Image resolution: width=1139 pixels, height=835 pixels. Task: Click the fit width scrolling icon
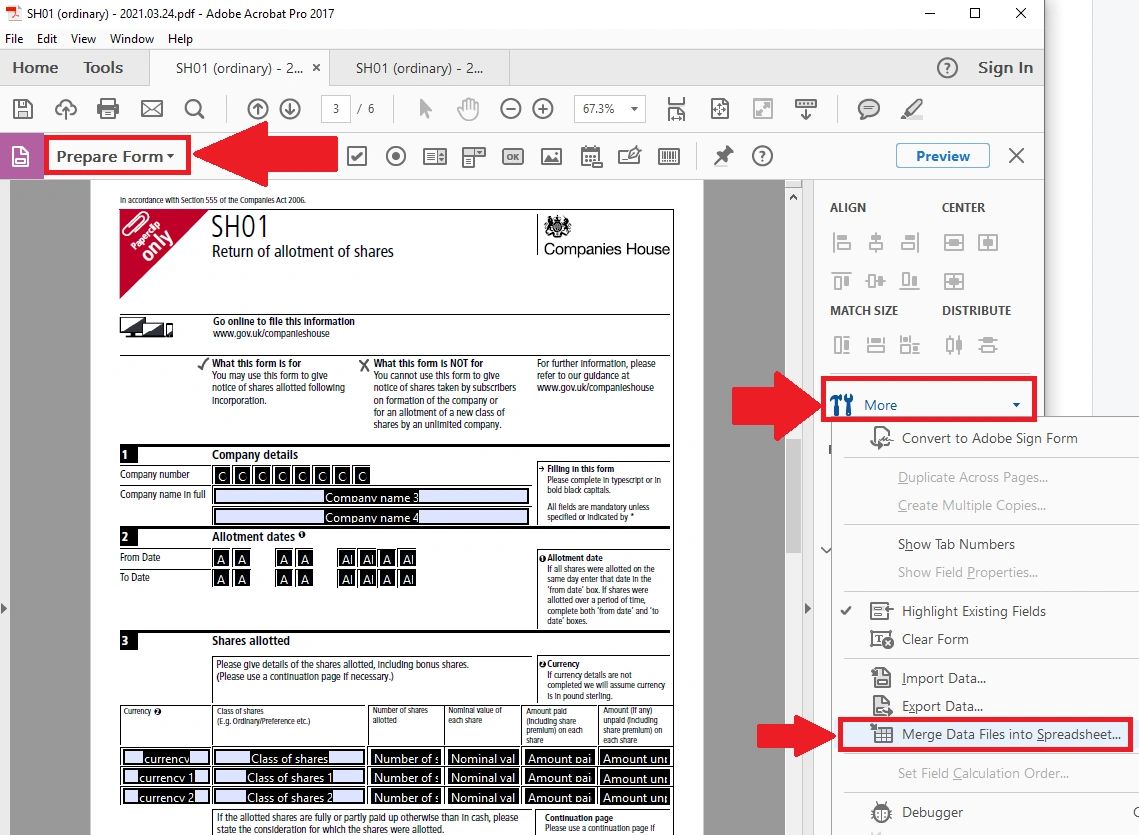click(676, 109)
